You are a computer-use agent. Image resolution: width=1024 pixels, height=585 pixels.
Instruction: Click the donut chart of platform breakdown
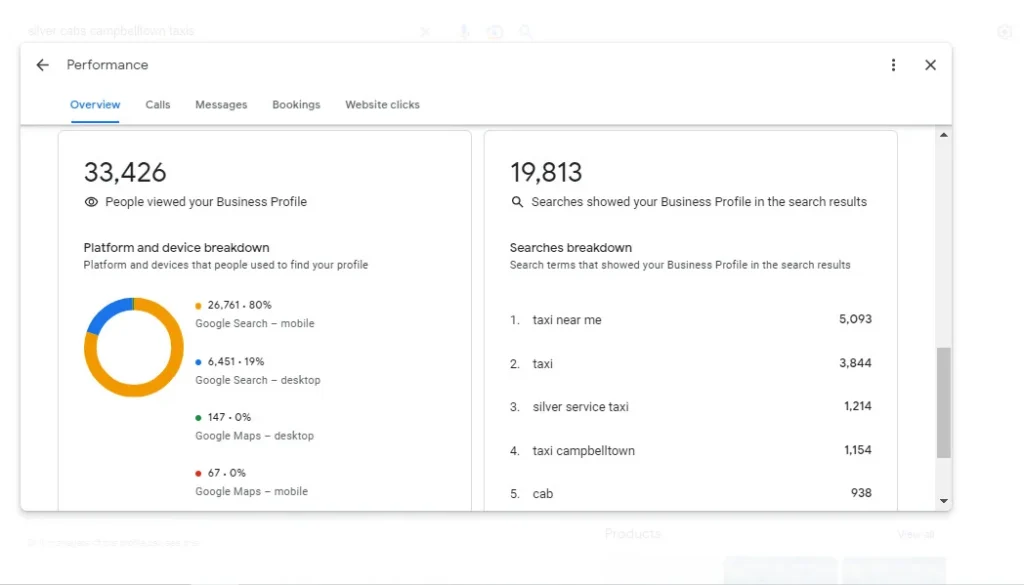(x=134, y=347)
